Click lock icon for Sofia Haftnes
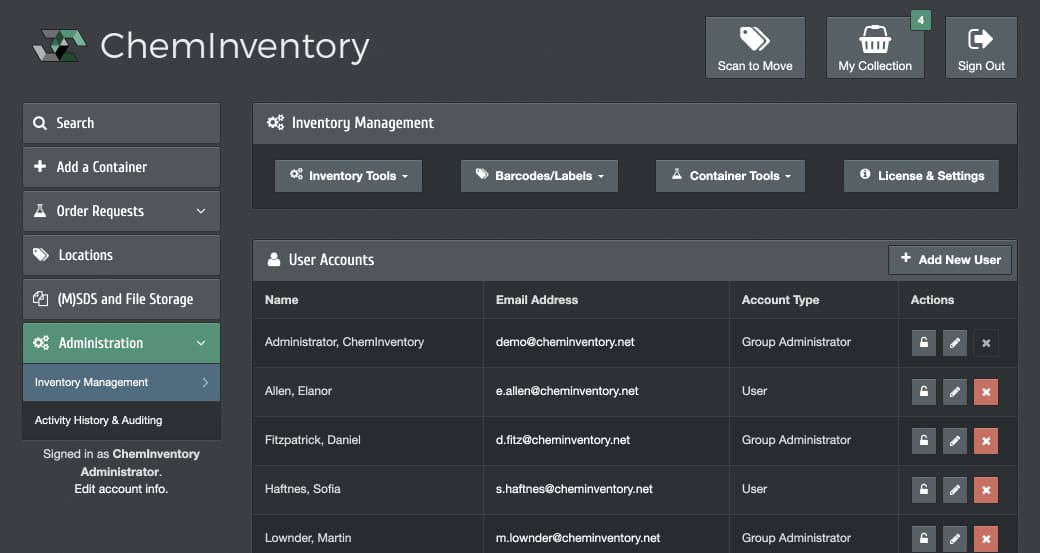 923,490
